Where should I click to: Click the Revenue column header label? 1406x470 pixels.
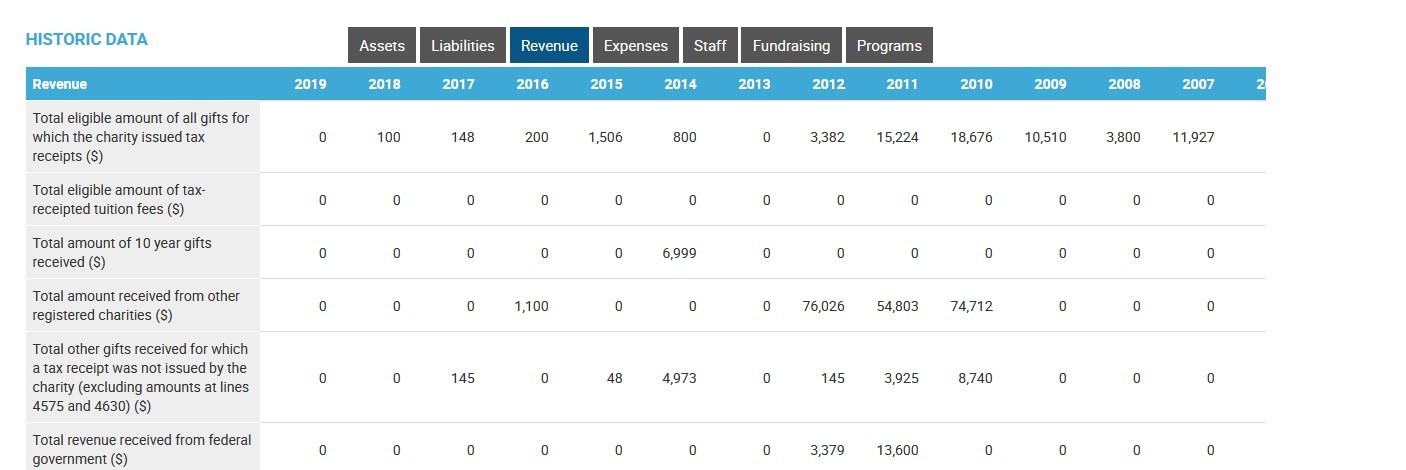60,84
